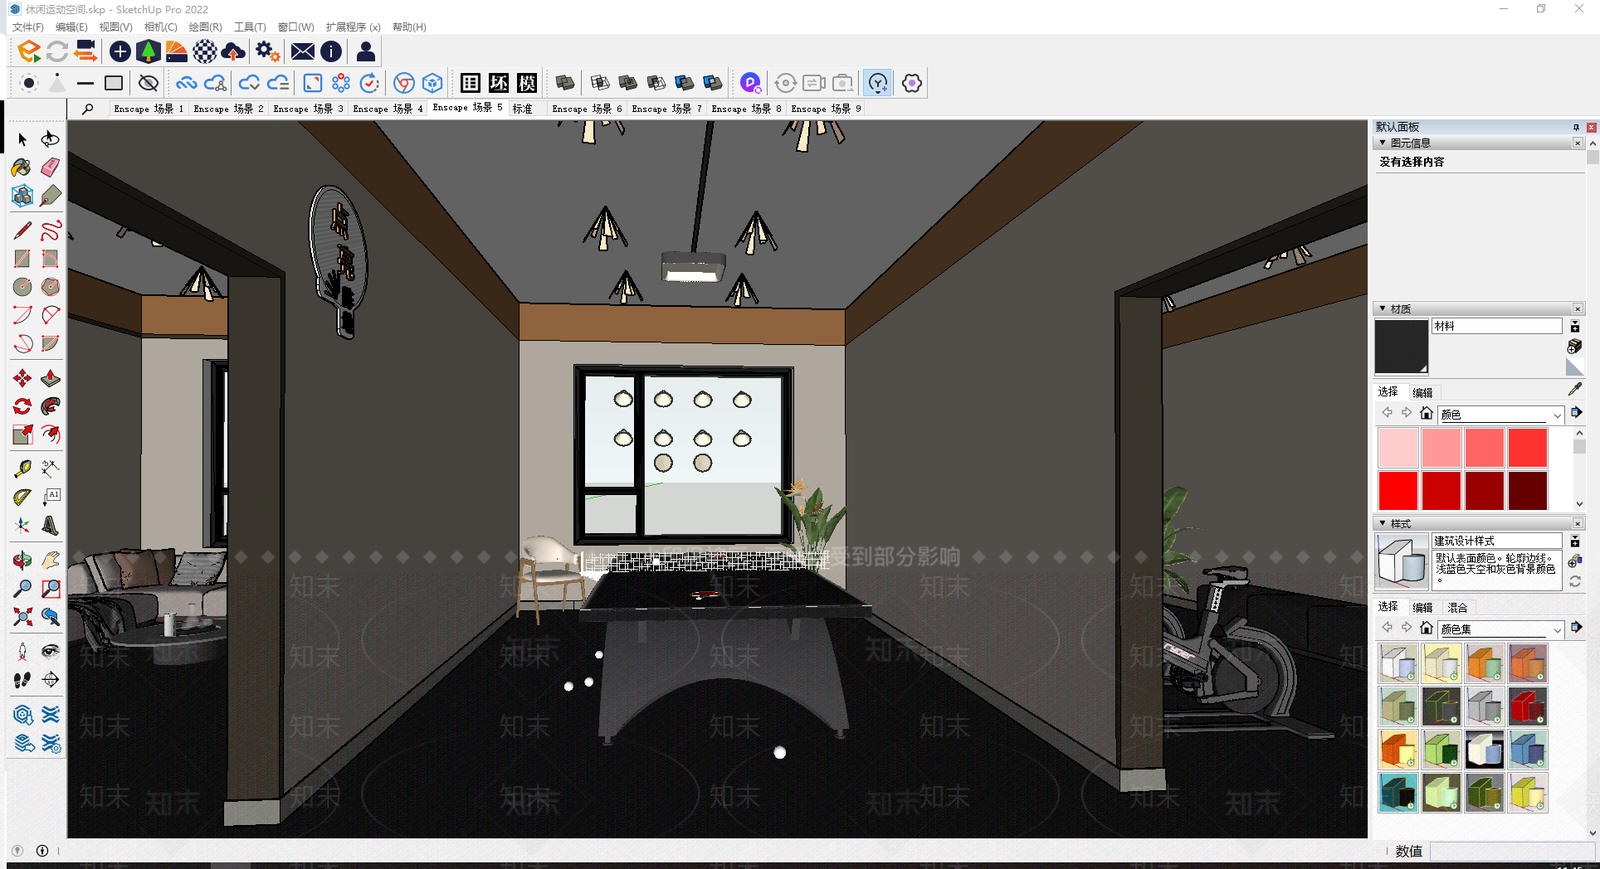Select the arrow Select tool

click(x=22, y=139)
